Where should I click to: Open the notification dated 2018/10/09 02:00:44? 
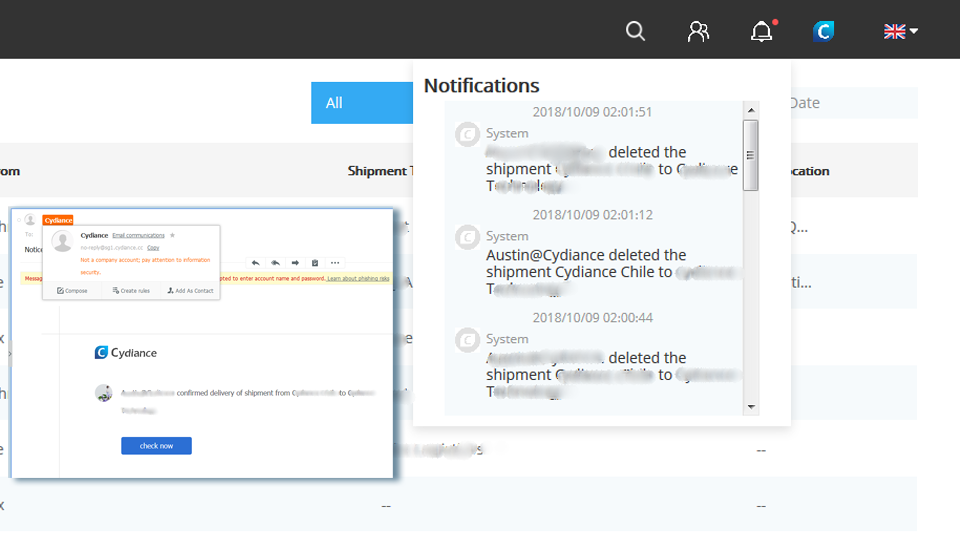click(593, 356)
